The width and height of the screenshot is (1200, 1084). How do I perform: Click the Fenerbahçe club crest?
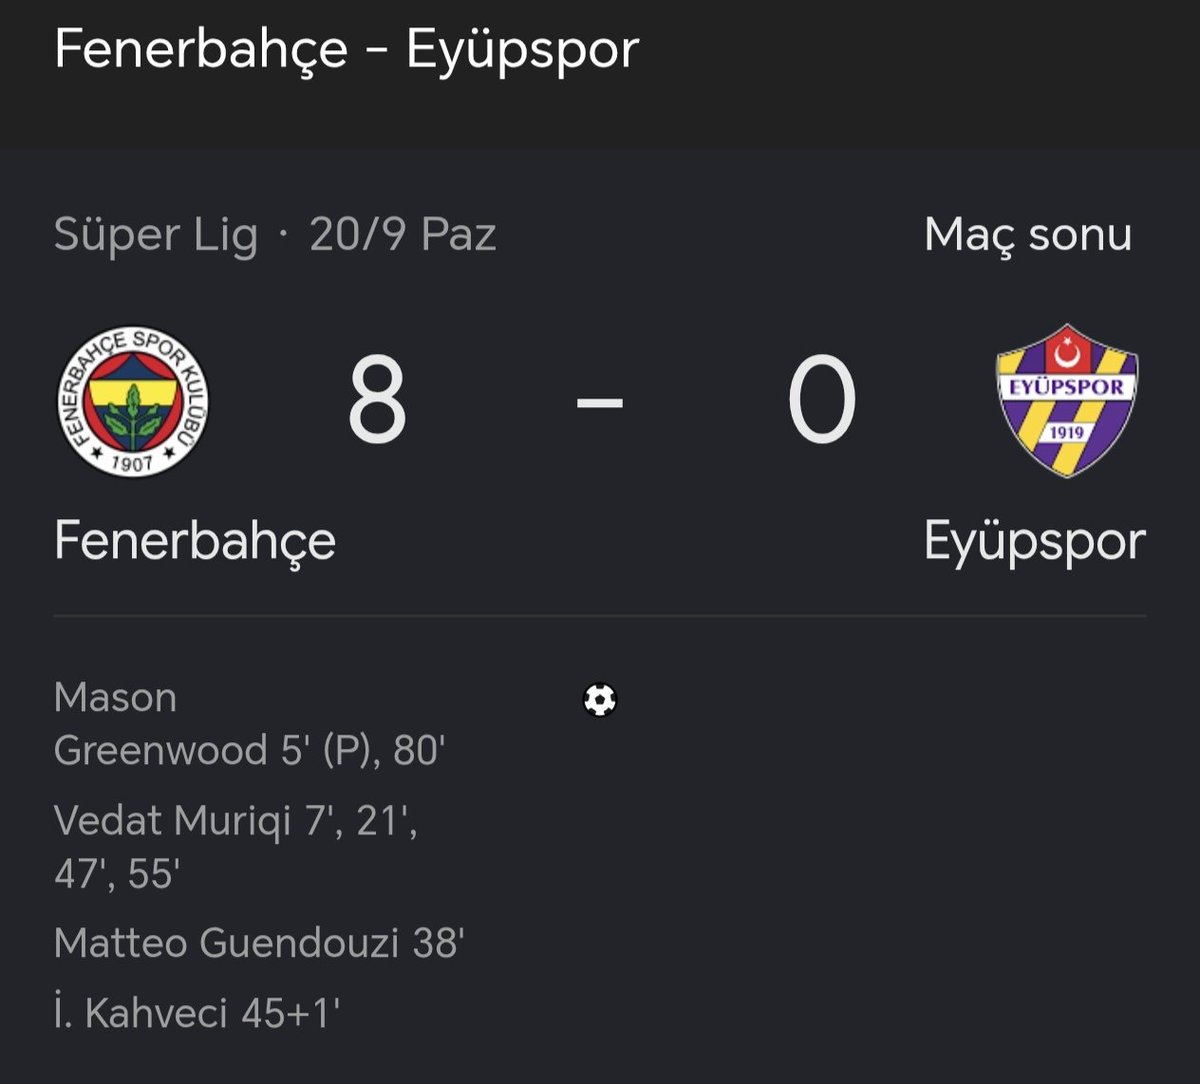click(132, 401)
